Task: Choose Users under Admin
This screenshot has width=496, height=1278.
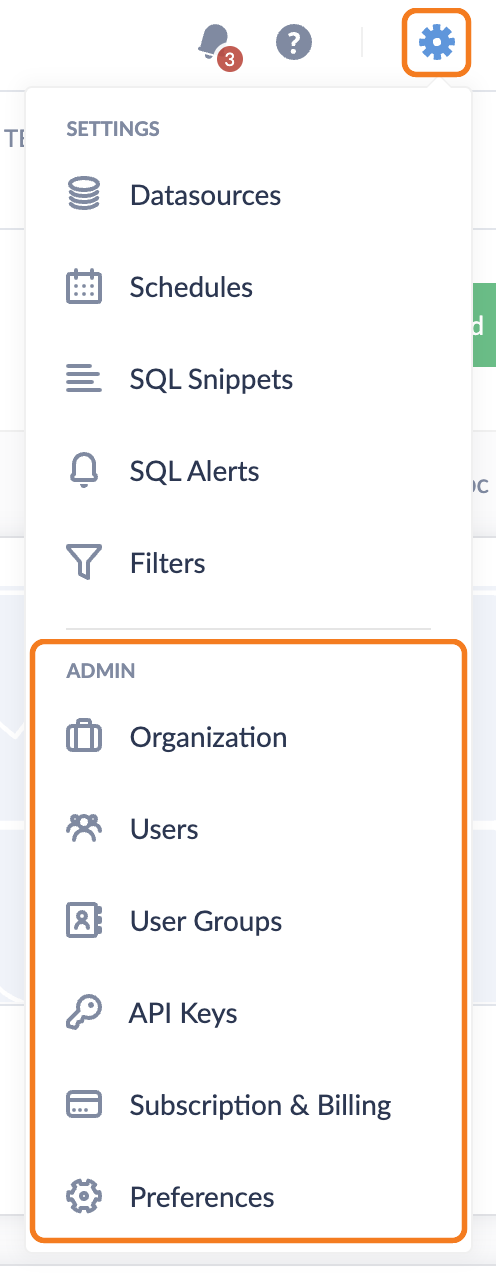Action: click(248, 829)
